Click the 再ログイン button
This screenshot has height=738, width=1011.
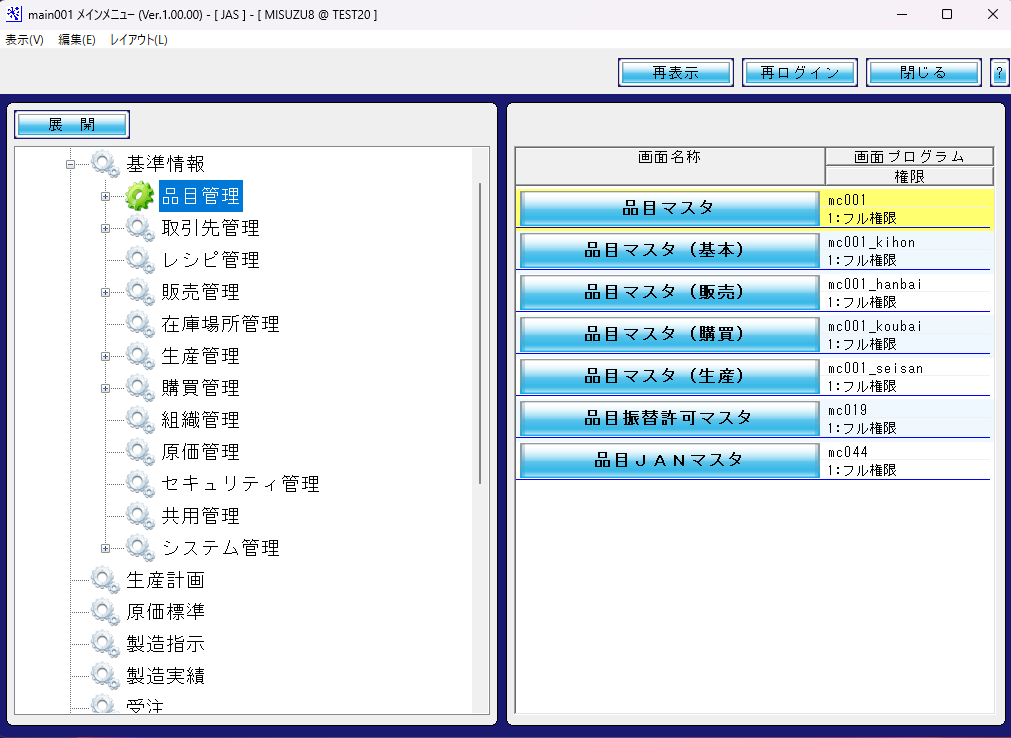pos(800,73)
